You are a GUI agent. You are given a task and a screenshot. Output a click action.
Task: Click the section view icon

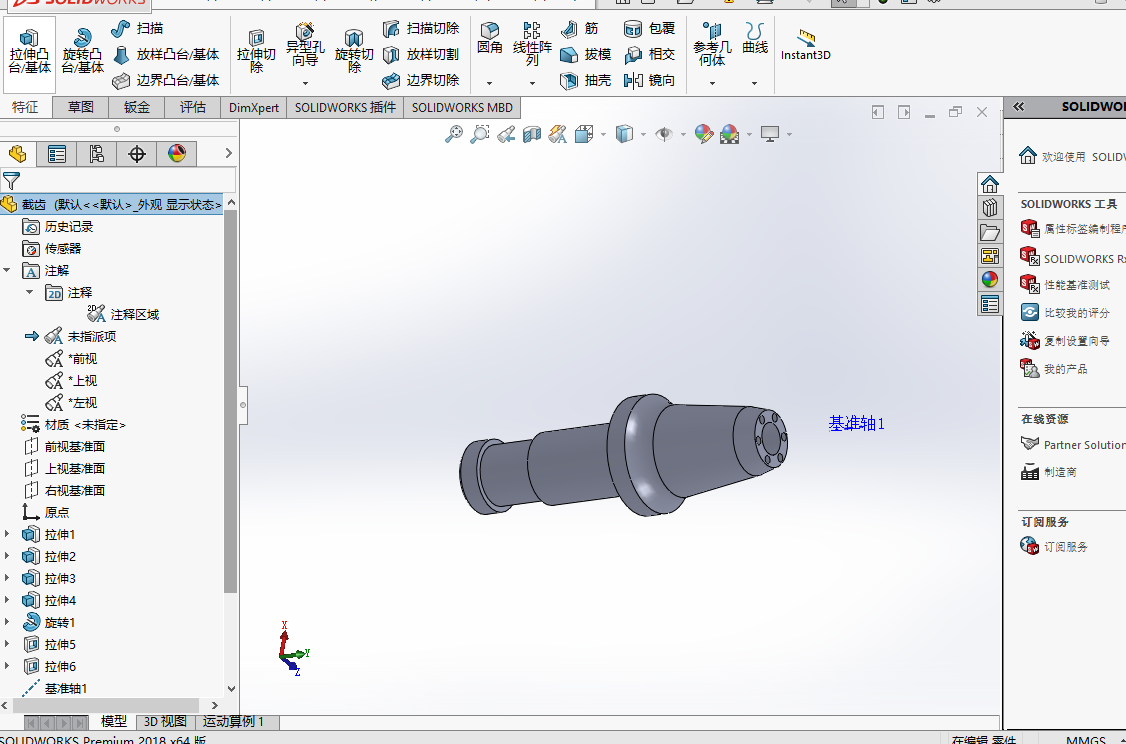pyautogui.click(x=531, y=134)
